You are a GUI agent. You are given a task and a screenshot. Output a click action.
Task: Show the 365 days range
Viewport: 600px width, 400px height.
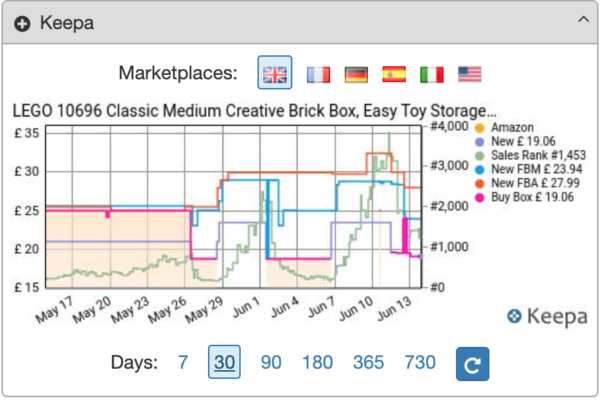coord(368,362)
